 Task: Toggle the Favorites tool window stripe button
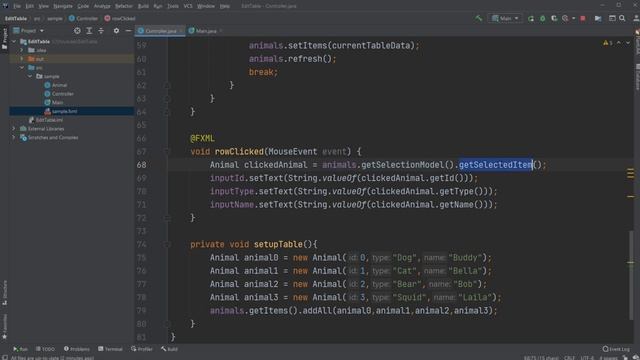click(x=4, y=327)
